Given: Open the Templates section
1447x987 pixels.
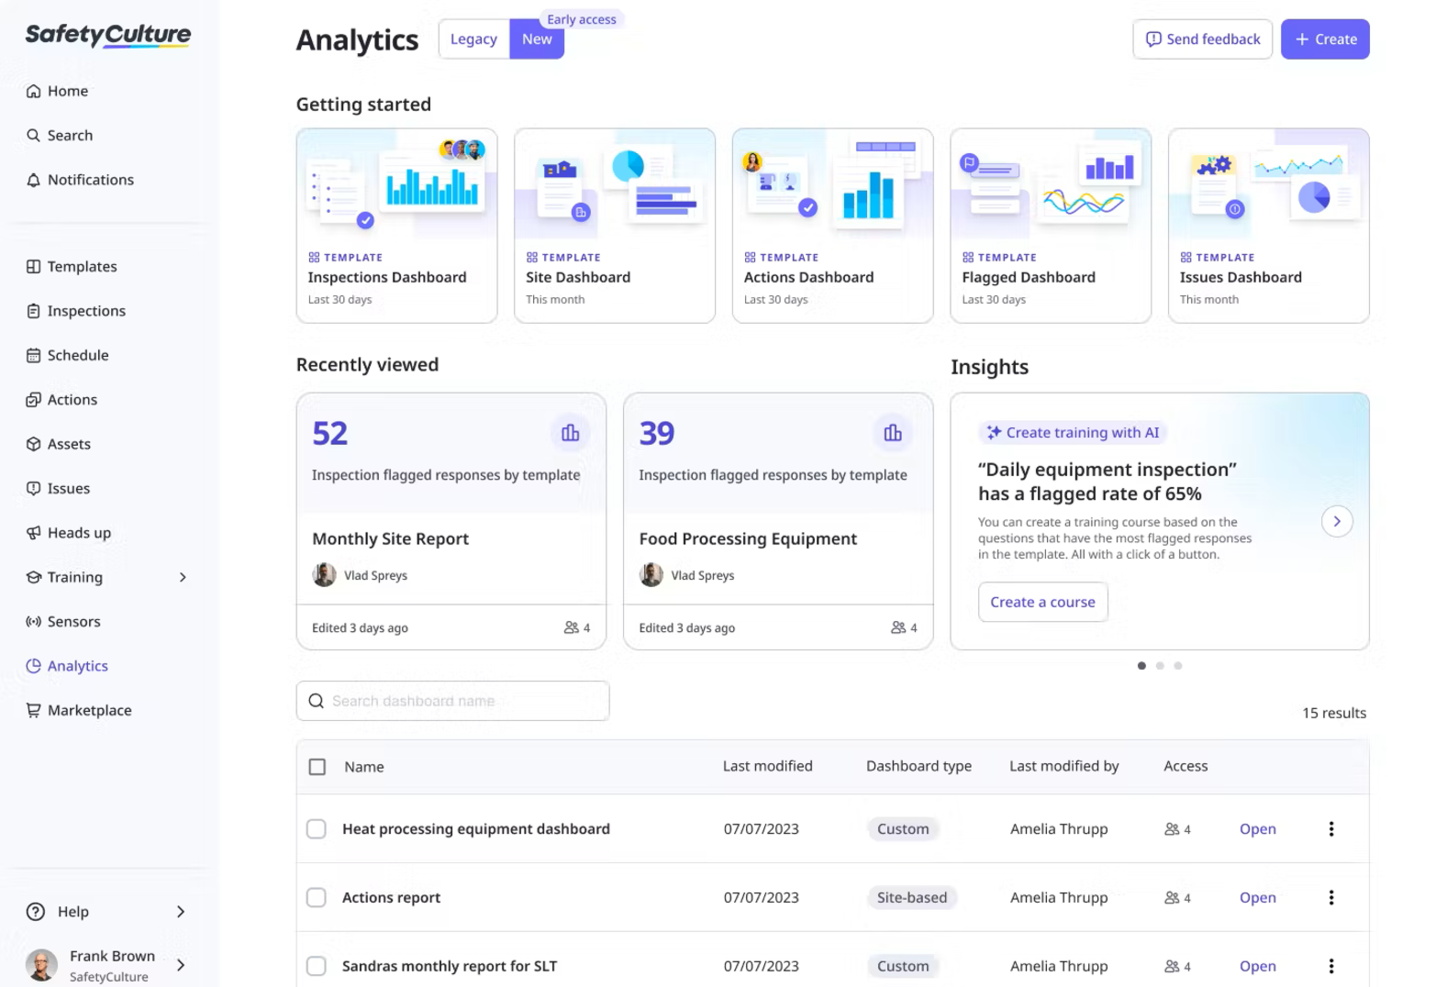Looking at the screenshot, I should [82, 267].
